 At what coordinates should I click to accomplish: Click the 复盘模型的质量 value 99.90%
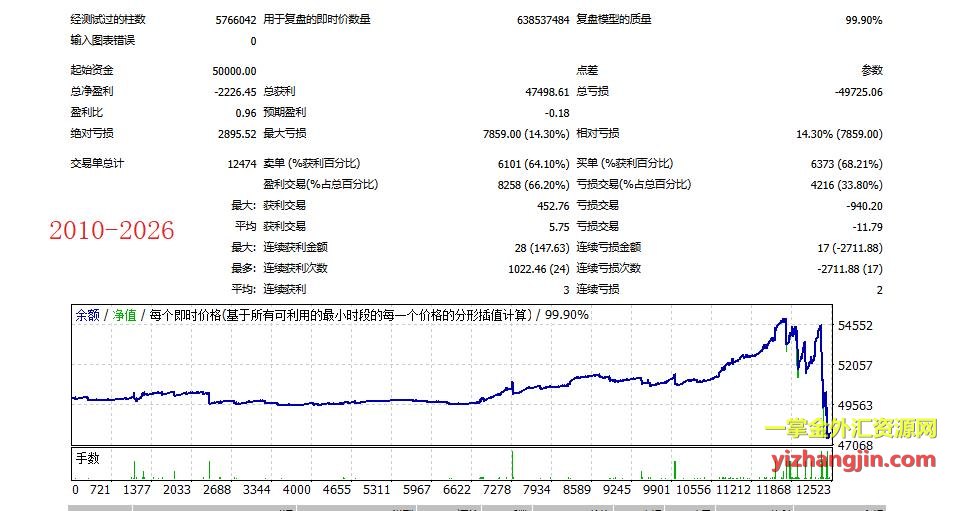click(x=863, y=20)
